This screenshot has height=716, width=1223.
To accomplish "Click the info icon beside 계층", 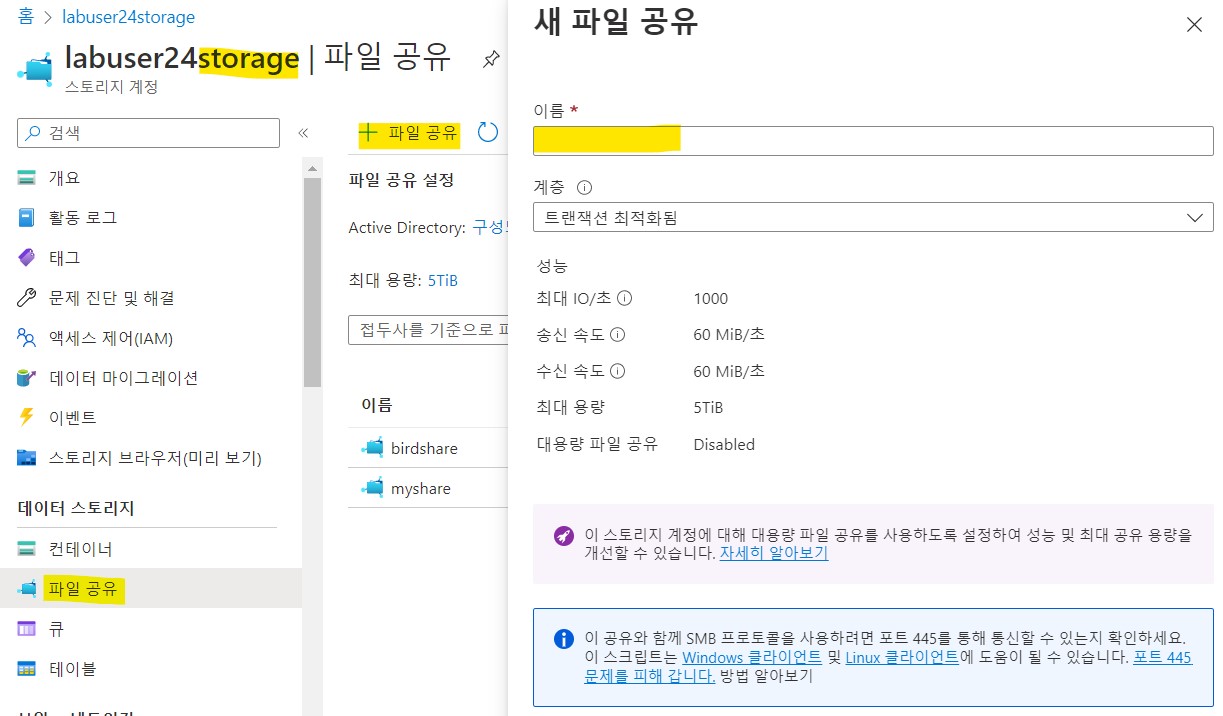I will [x=585, y=187].
